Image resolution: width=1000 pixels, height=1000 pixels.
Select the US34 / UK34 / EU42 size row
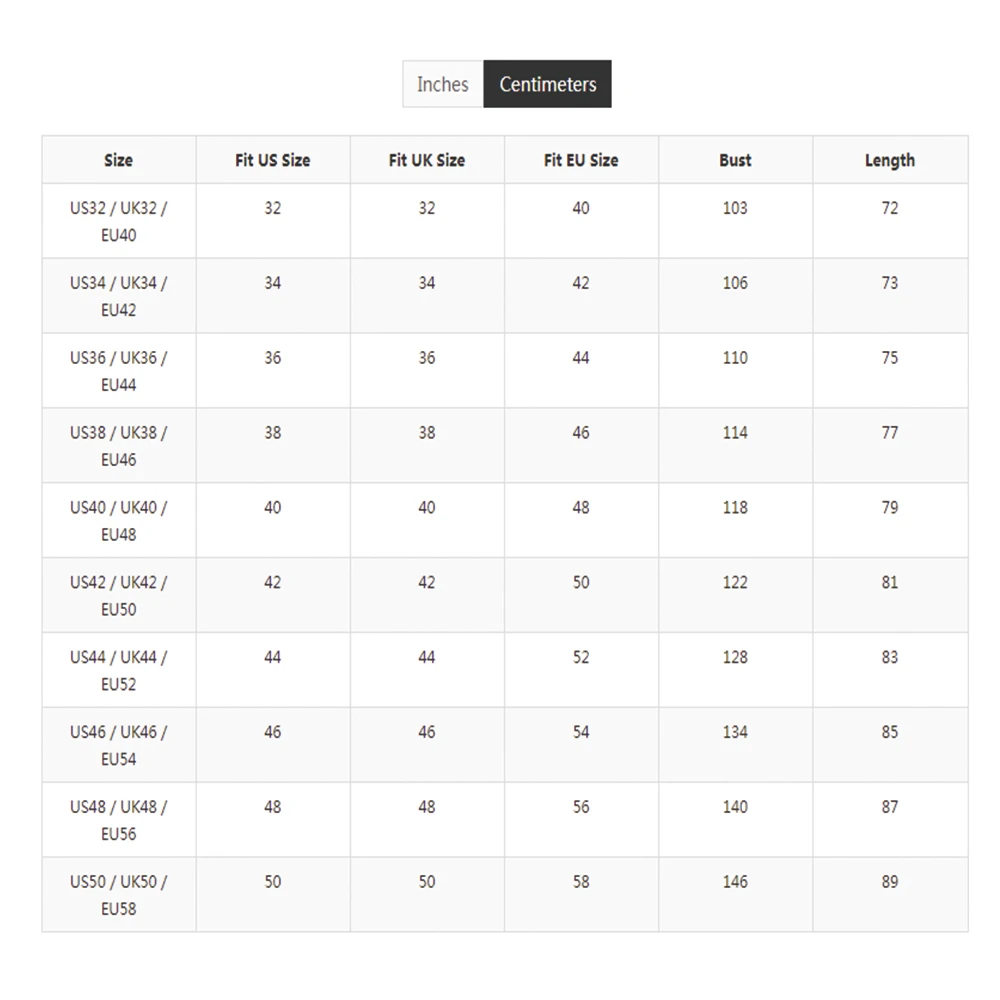(x=505, y=296)
